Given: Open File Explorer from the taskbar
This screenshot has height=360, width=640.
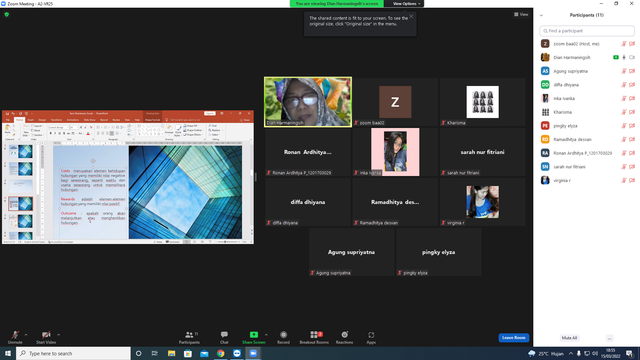Looking at the screenshot, I should coord(171,353).
